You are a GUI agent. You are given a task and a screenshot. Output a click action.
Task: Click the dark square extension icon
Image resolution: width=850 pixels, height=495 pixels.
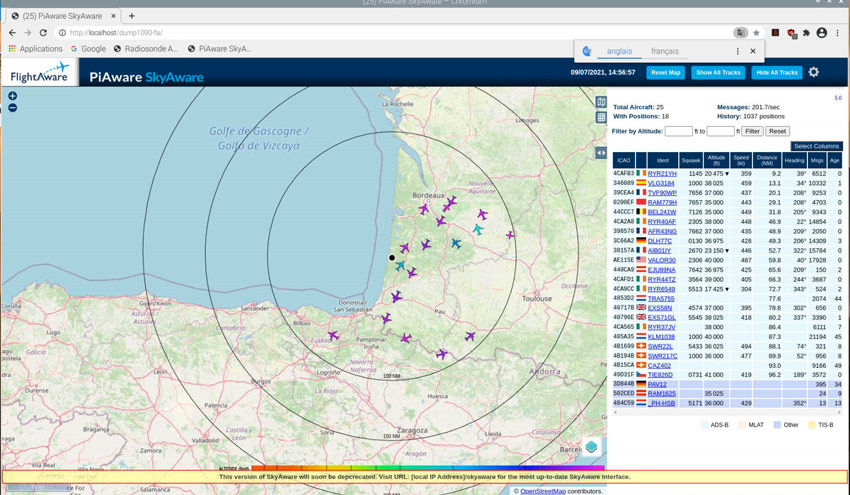point(776,33)
